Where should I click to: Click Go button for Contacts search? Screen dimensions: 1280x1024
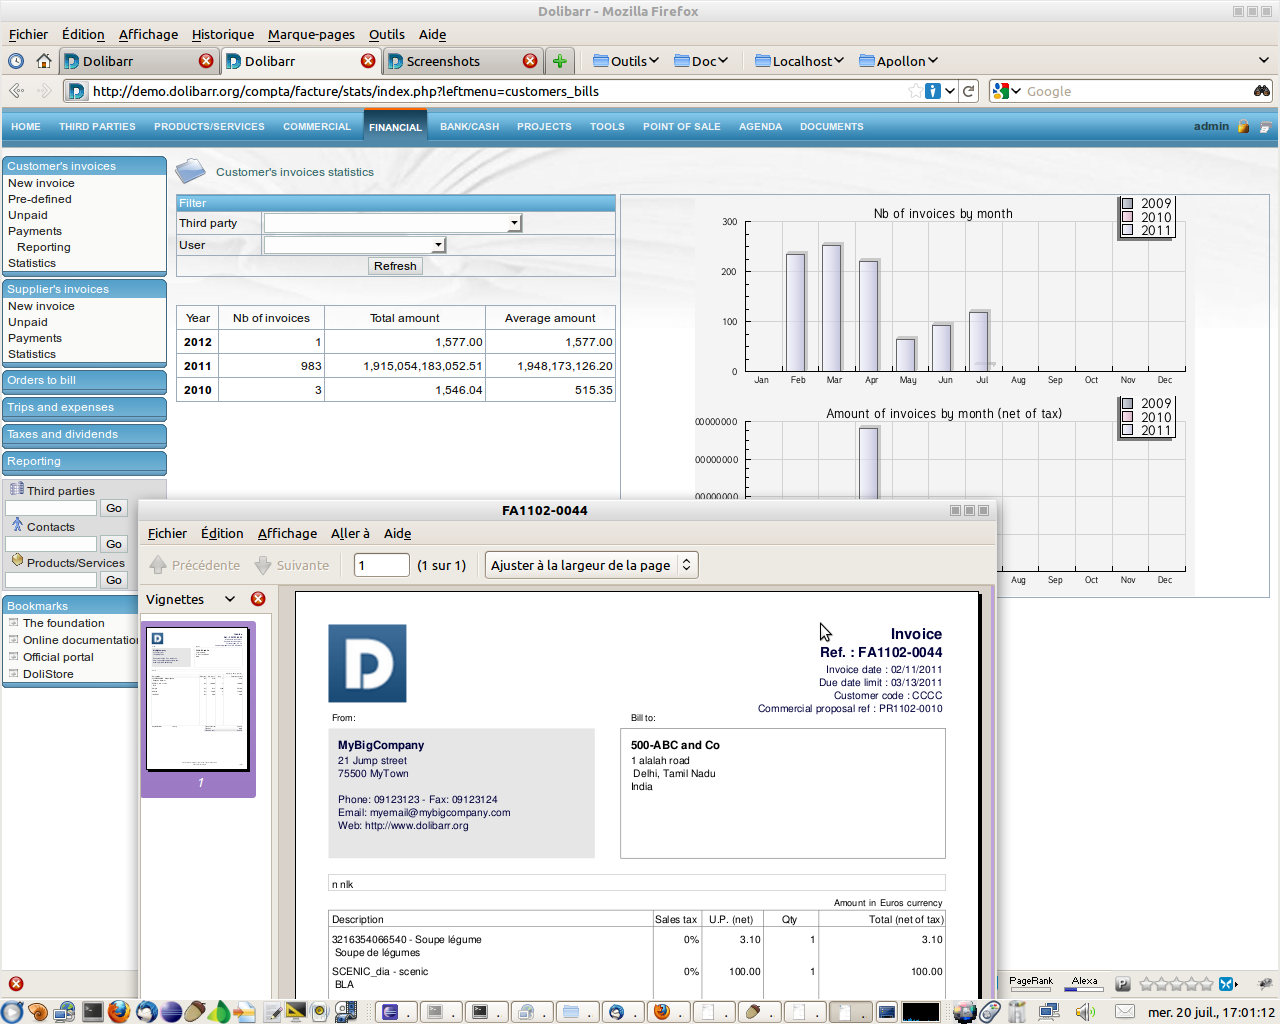pos(114,544)
